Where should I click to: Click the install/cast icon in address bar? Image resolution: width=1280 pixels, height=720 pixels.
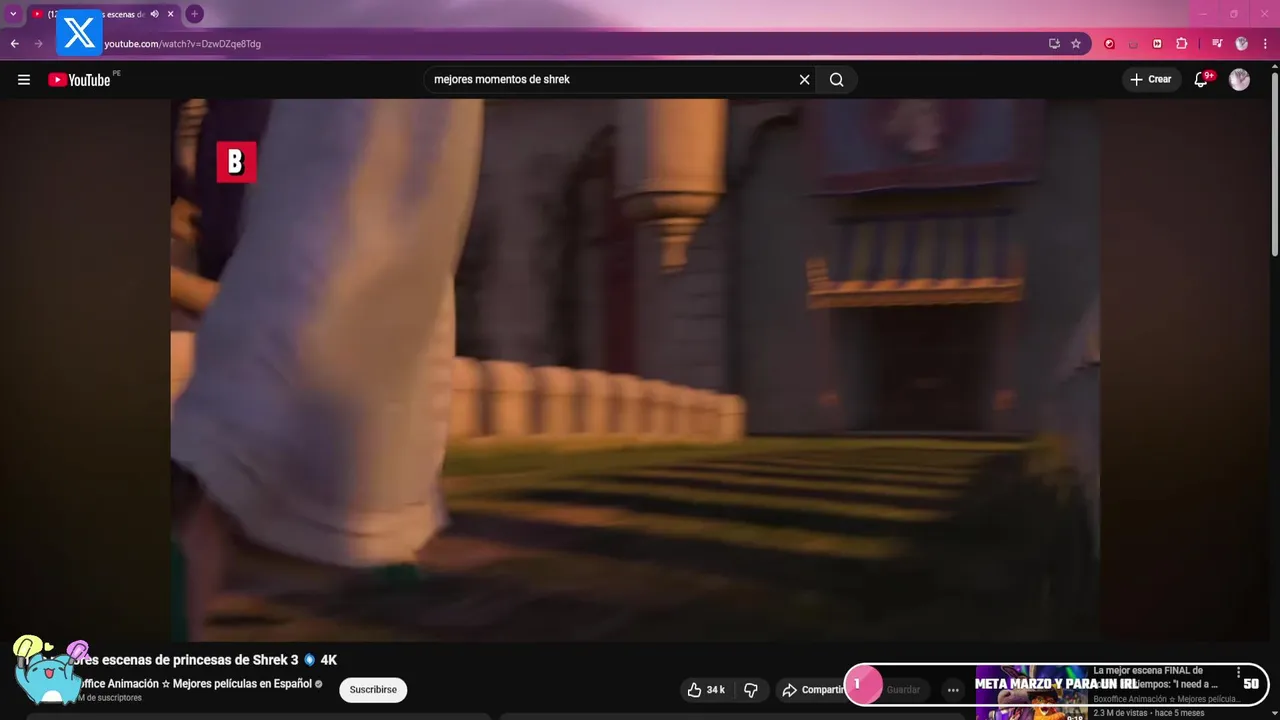coord(1054,44)
